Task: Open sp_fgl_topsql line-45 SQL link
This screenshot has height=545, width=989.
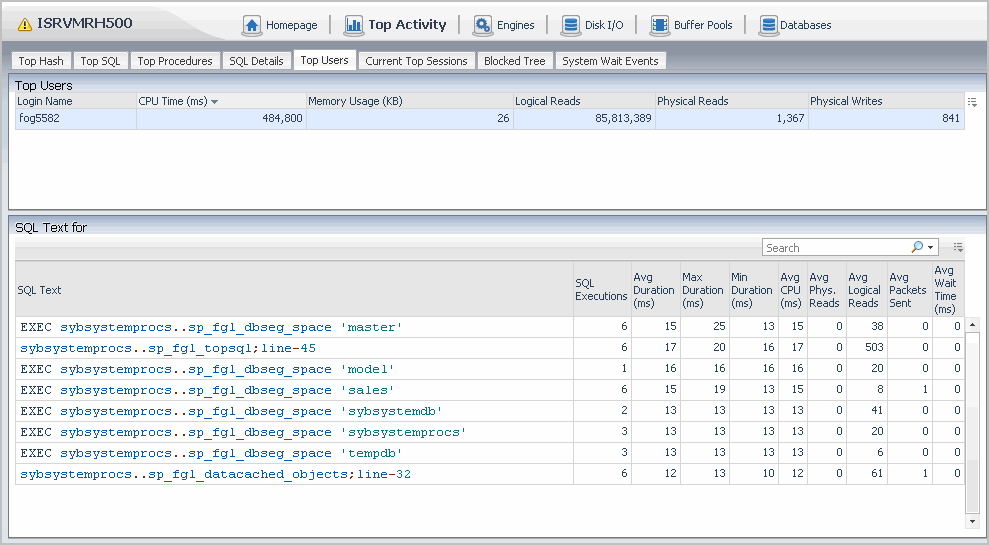Action: tap(168, 348)
